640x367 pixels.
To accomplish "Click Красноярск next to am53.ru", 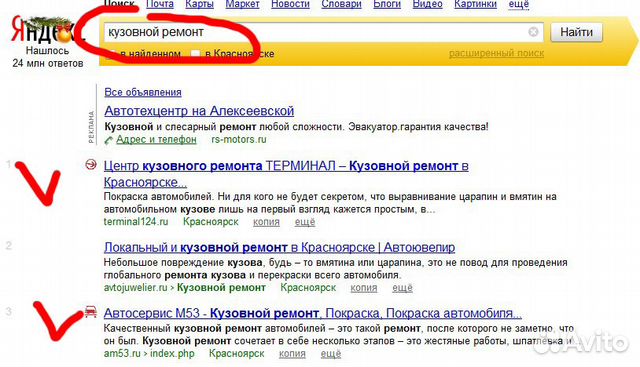I will 237,354.
